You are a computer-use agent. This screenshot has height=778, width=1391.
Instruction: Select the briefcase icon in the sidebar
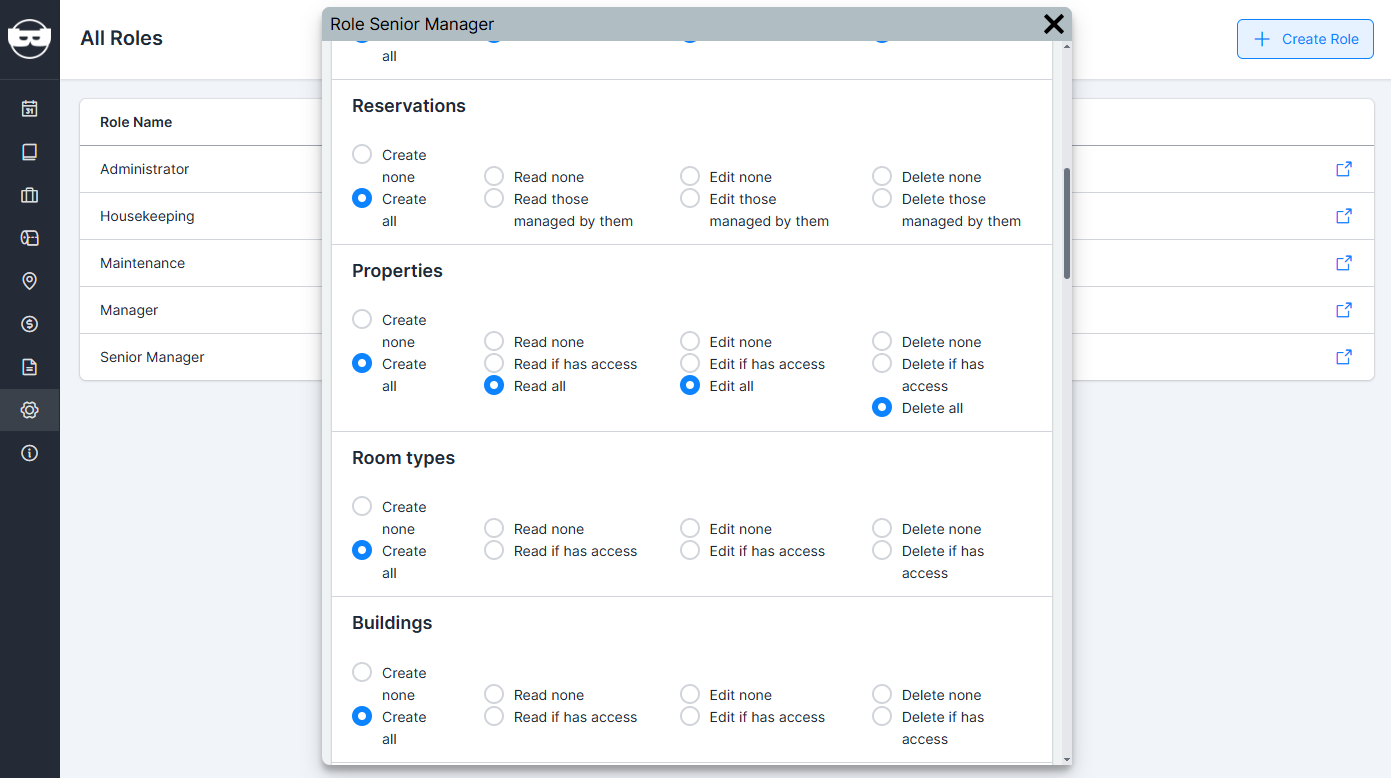pos(29,195)
